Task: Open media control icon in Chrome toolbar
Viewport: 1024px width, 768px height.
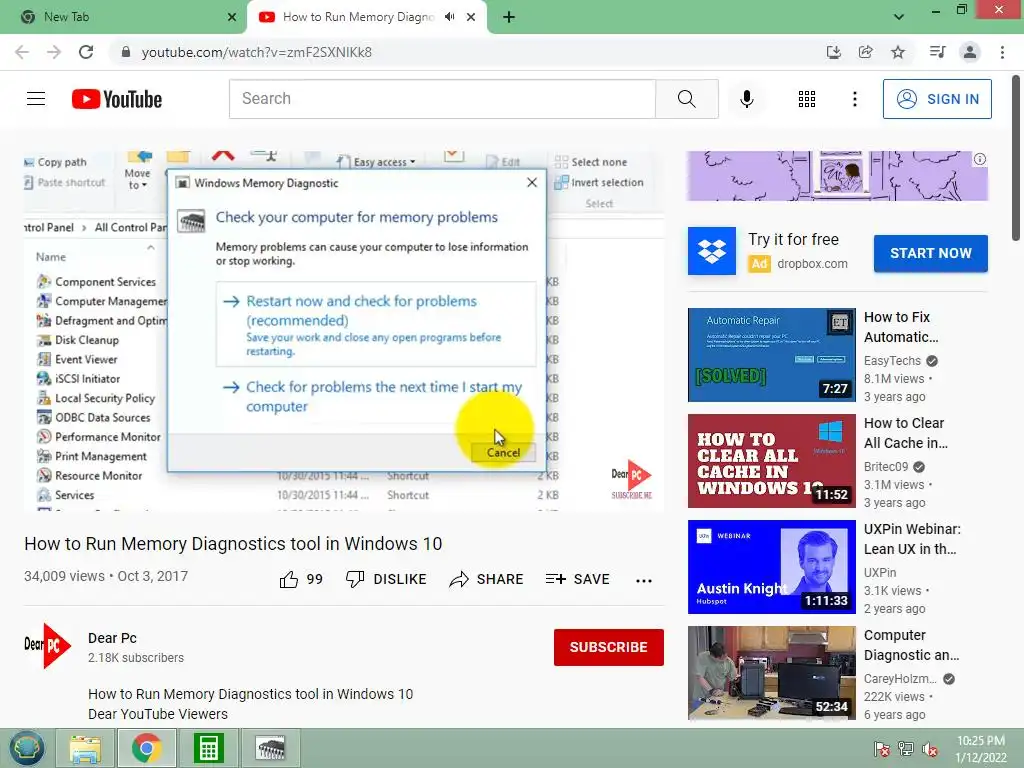Action: [937, 52]
